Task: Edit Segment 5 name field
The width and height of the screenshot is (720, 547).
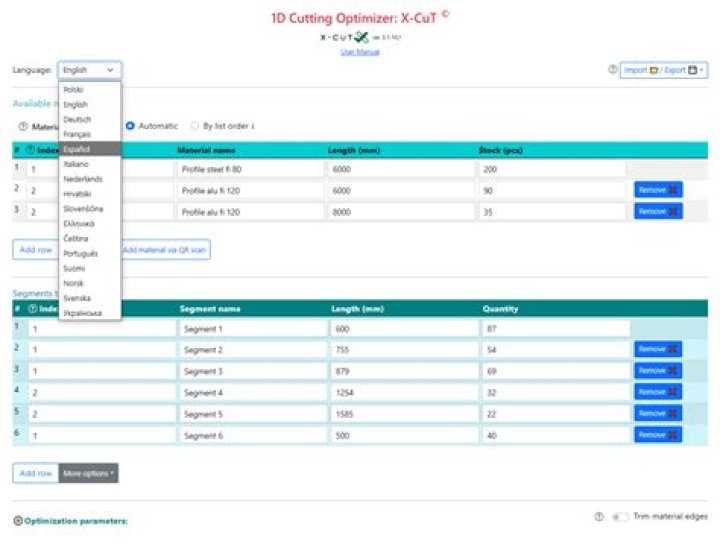Action: (x=253, y=414)
